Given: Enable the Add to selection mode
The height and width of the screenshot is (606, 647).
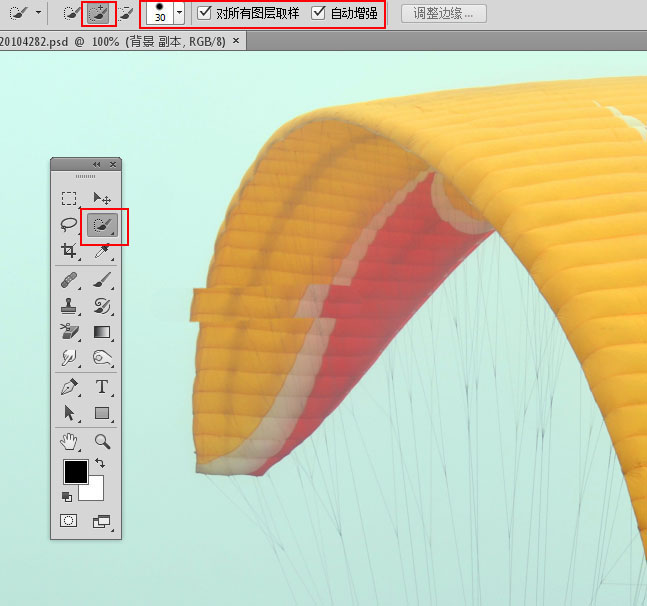Looking at the screenshot, I should (98, 13).
